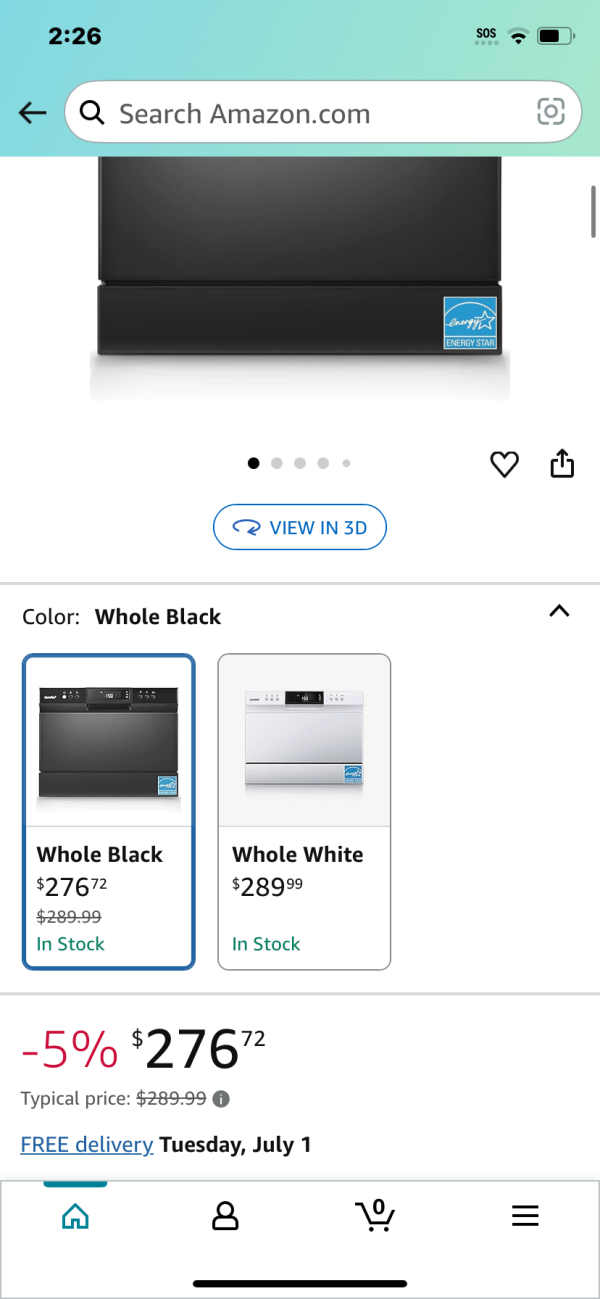Click the VIEW IN 3D button
This screenshot has width=600, height=1299.
pyautogui.click(x=300, y=527)
